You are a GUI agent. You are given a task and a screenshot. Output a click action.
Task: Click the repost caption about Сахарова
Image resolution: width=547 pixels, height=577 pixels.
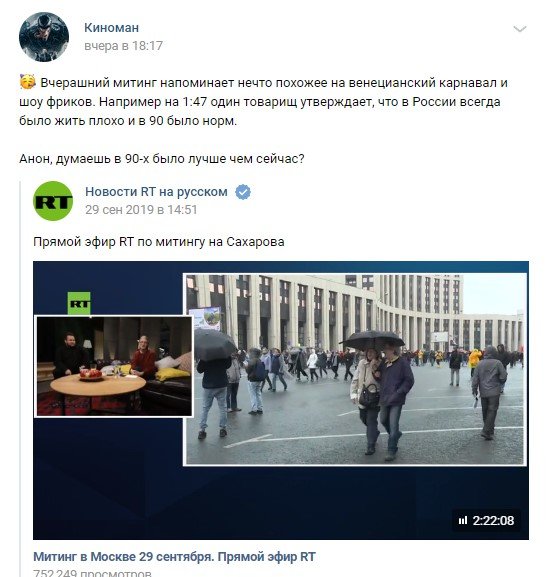click(159, 242)
